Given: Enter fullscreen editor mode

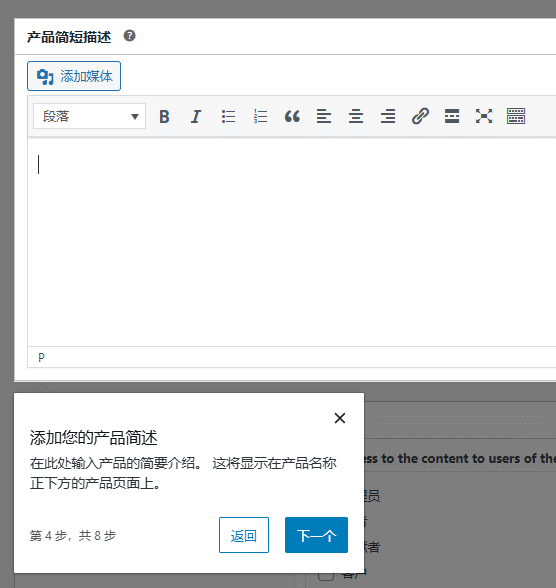Looking at the screenshot, I should pyautogui.click(x=484, y=116).
